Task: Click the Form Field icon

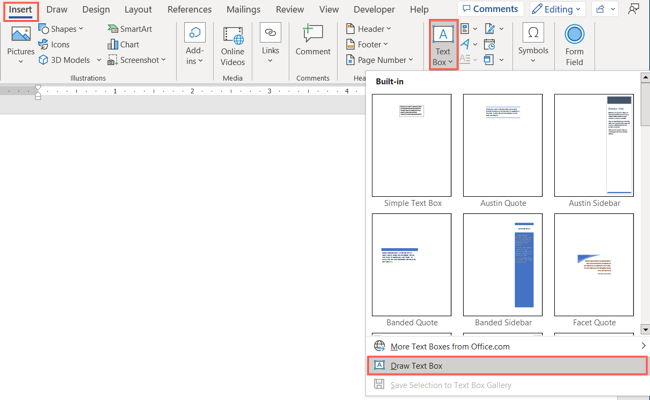Action: 574,41
